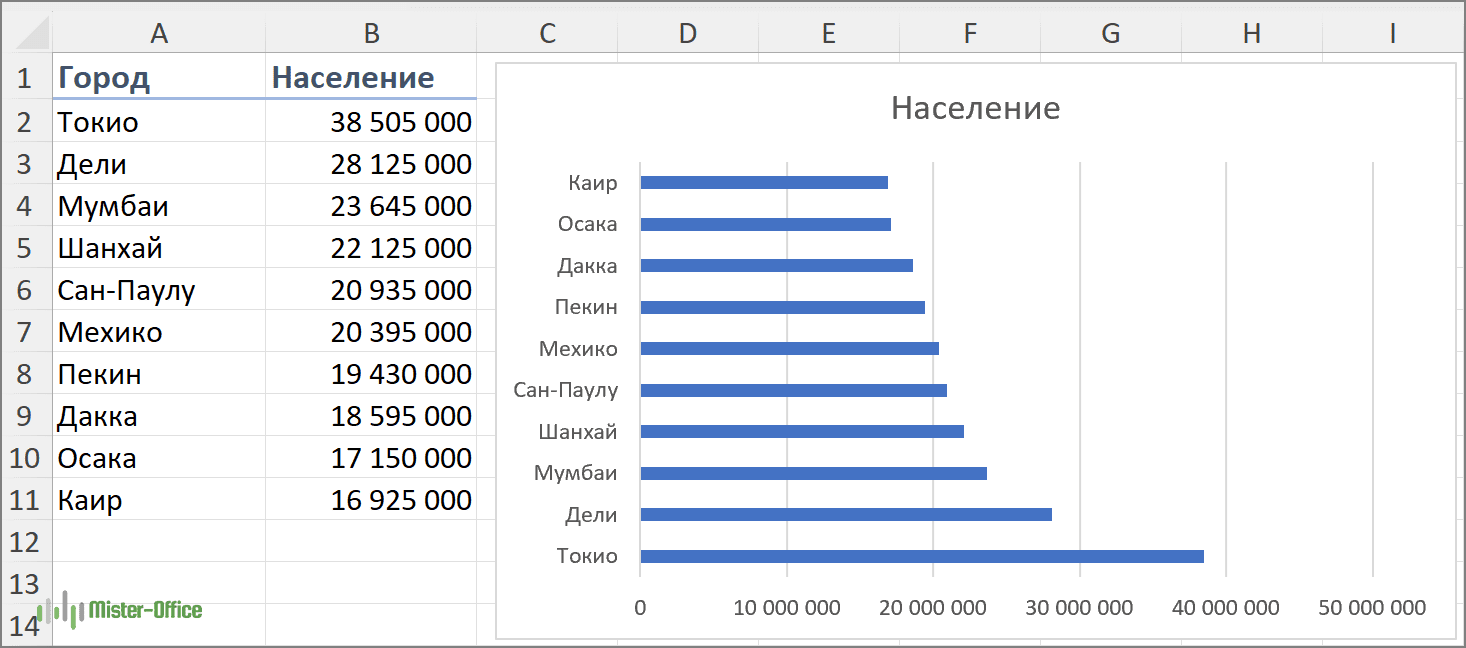The height and width of the screenshot is (648, 1466).
Task: Click the horizontal axis value 10 000 000
Action: point(787,608)
